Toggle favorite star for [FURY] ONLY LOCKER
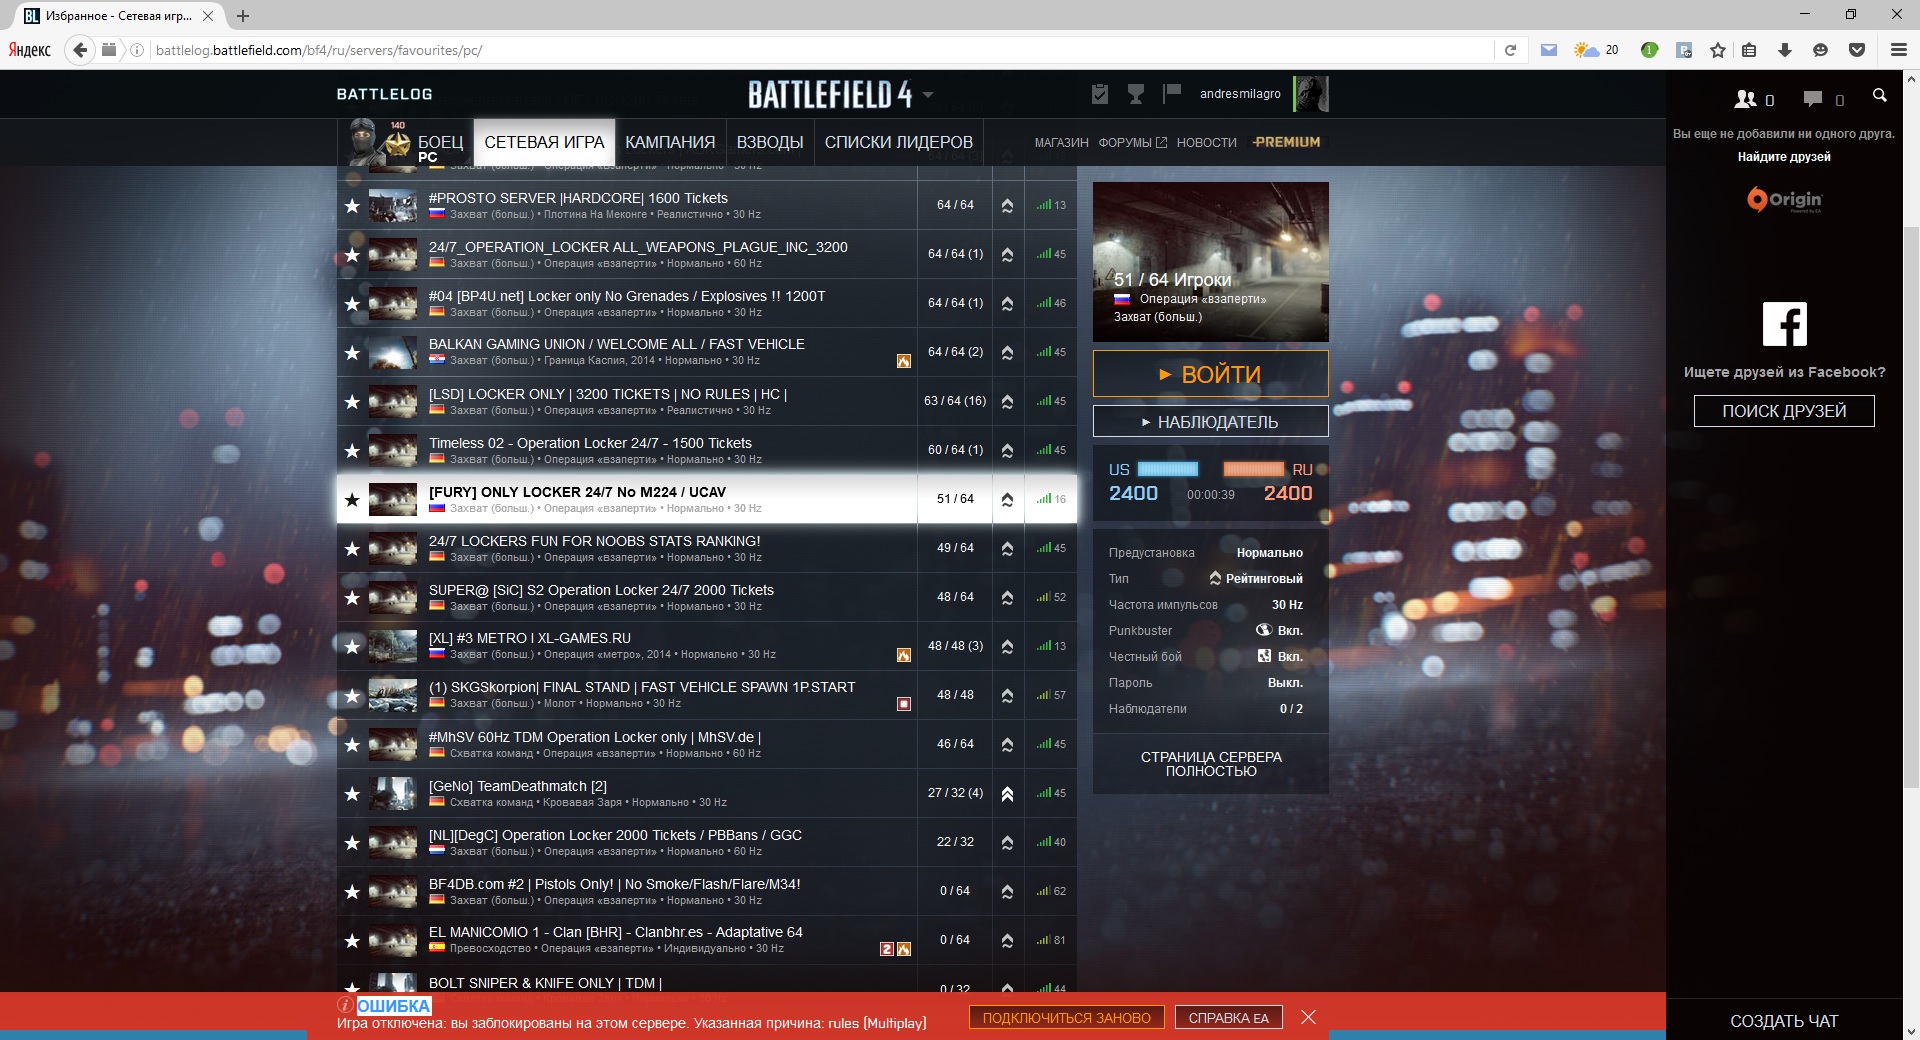The width and height of the screenshot is (1920, 1040). point(352,500)
